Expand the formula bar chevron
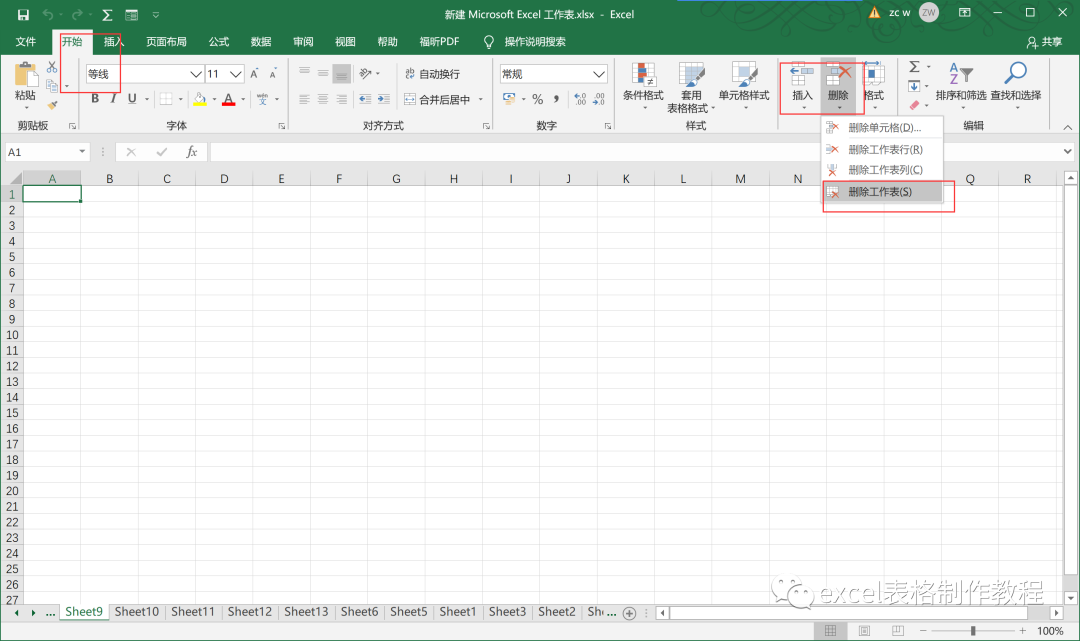 [x=1067, y=151]
